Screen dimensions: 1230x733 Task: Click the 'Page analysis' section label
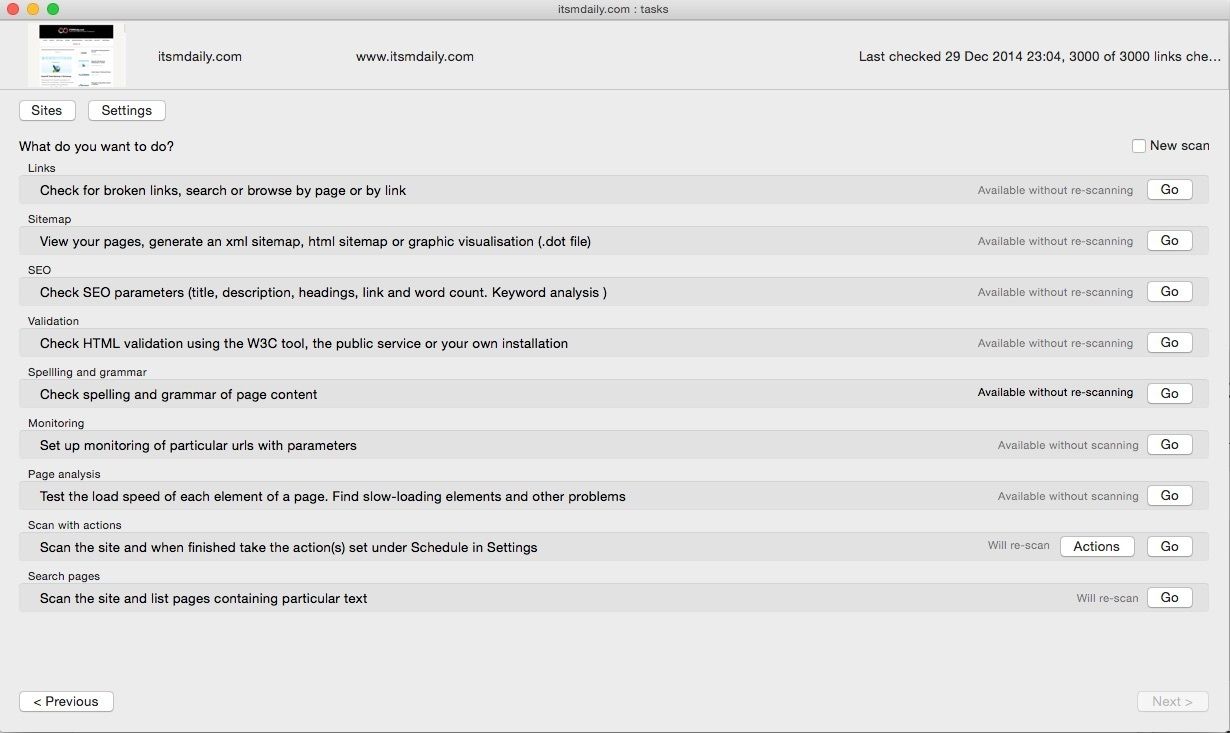[x=64, y=474]
